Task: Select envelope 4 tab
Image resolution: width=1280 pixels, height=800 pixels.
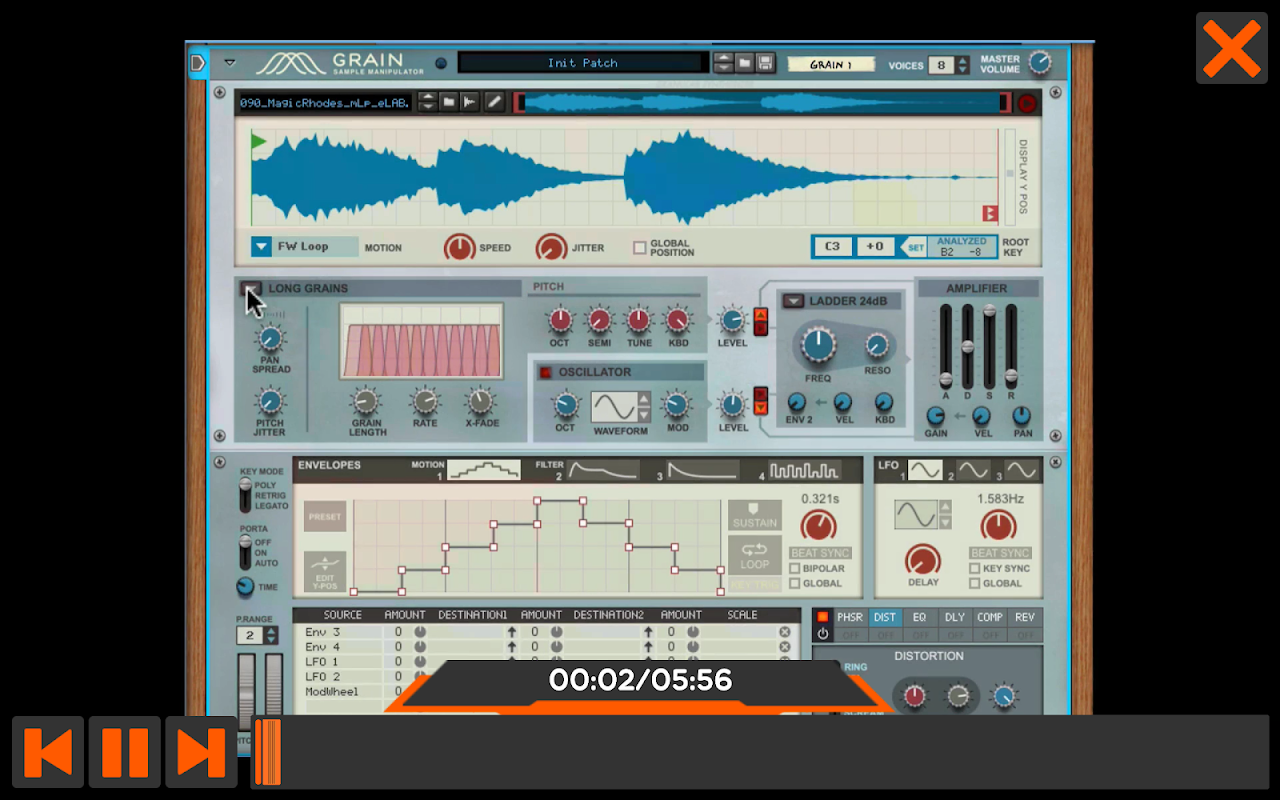Action: [803, 470]
